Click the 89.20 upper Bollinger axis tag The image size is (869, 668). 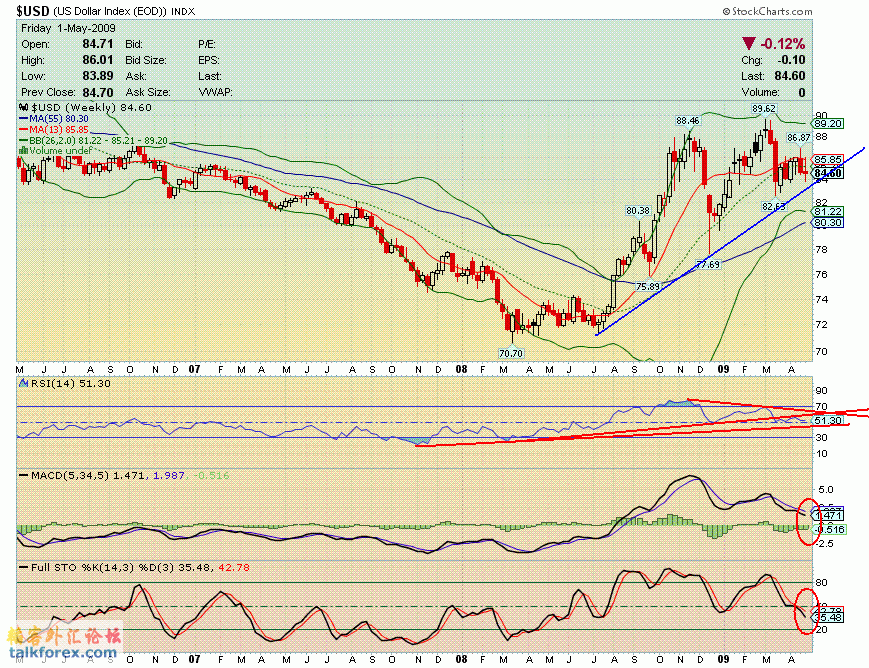(x=830, y=123)
